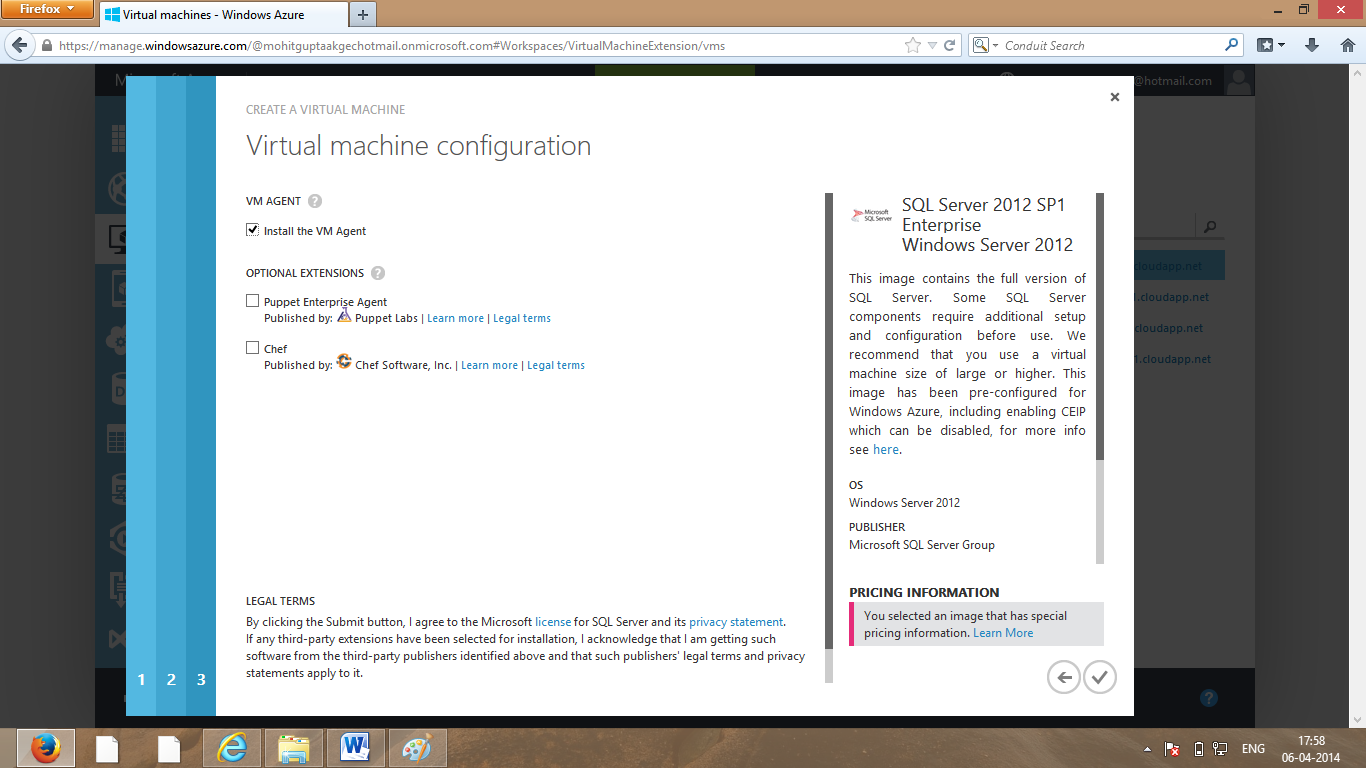Click the Azure portal help question icon
The height and width of the screenshot is (768, 1366).
pos(1209,698)
